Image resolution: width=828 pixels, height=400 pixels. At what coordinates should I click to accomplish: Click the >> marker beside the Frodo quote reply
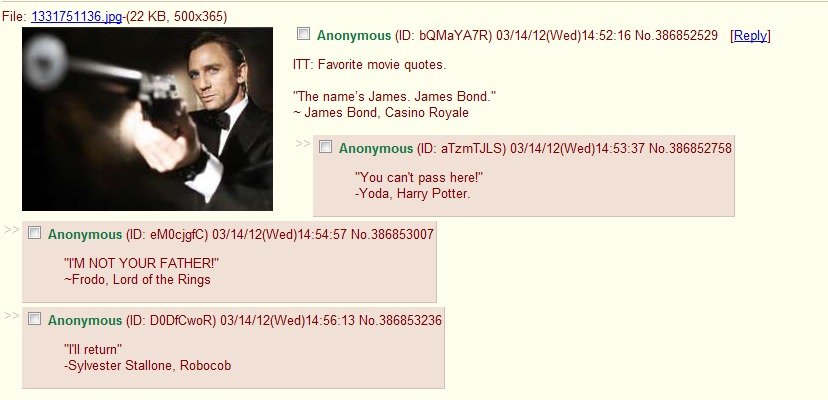point(12,229)
